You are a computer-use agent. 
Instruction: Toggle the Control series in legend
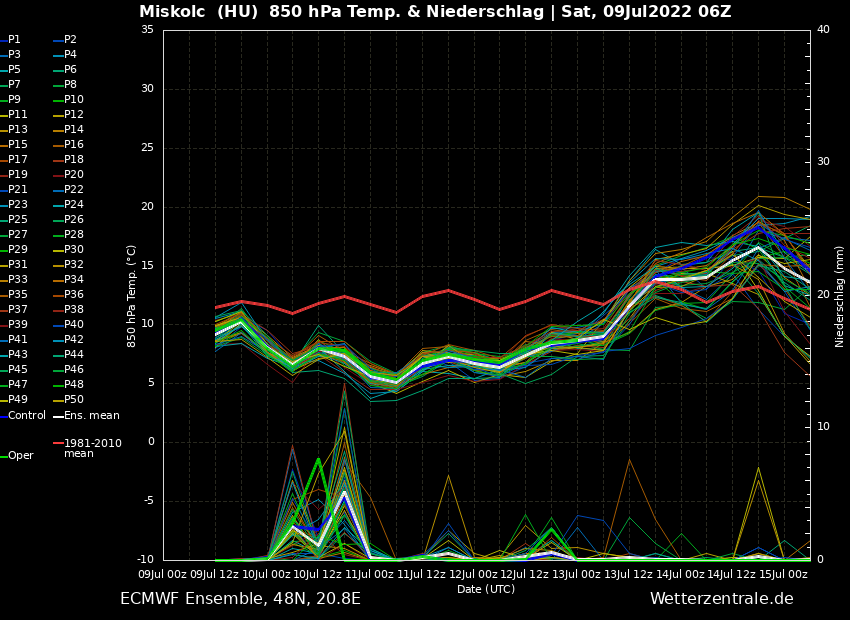[x=27, y=415]
